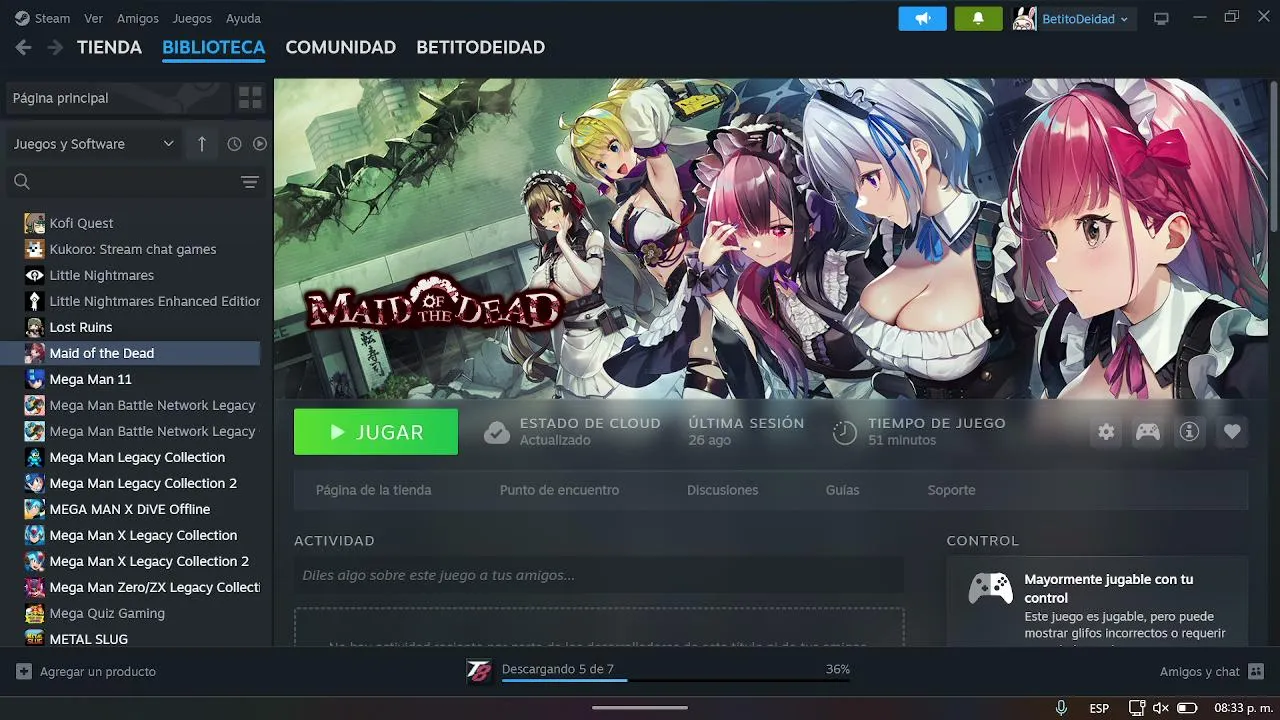The height and width of the screenshot is (720, 1280).
Task: Launch Big Picture mode from the monitor icon
Action: [1161, 18]
